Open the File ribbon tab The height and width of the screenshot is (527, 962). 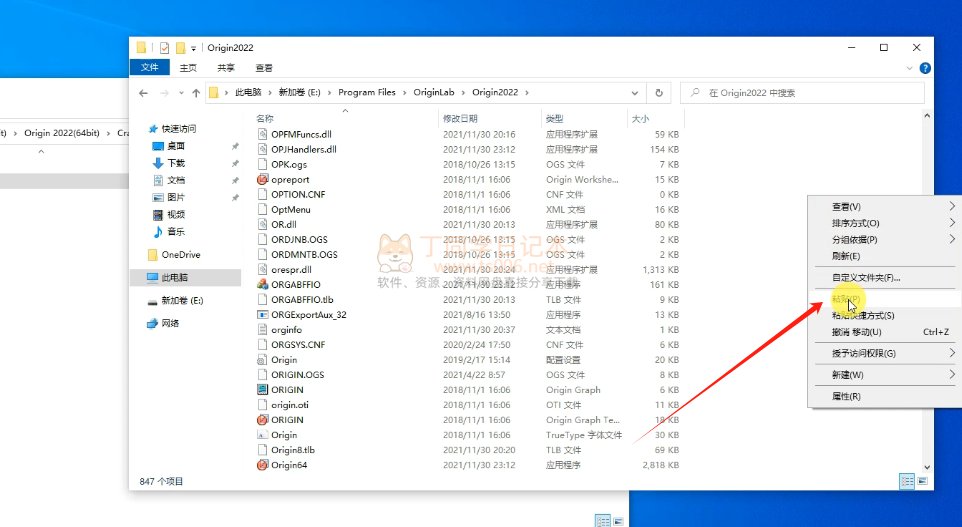pyautogui.click(x=150, y=67)
